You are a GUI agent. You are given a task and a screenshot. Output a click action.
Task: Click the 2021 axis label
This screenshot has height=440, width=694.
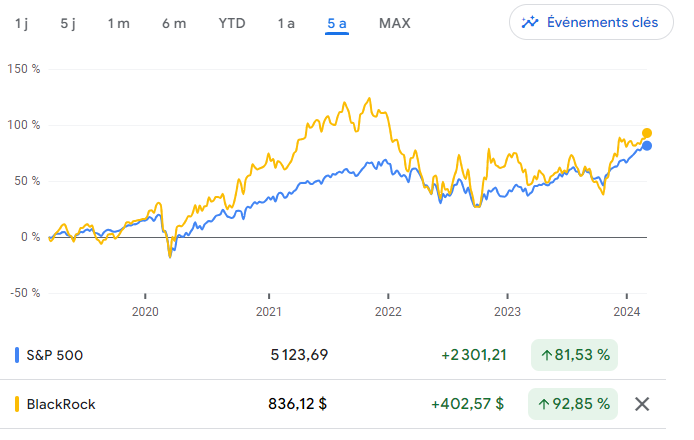pos(269,312)
